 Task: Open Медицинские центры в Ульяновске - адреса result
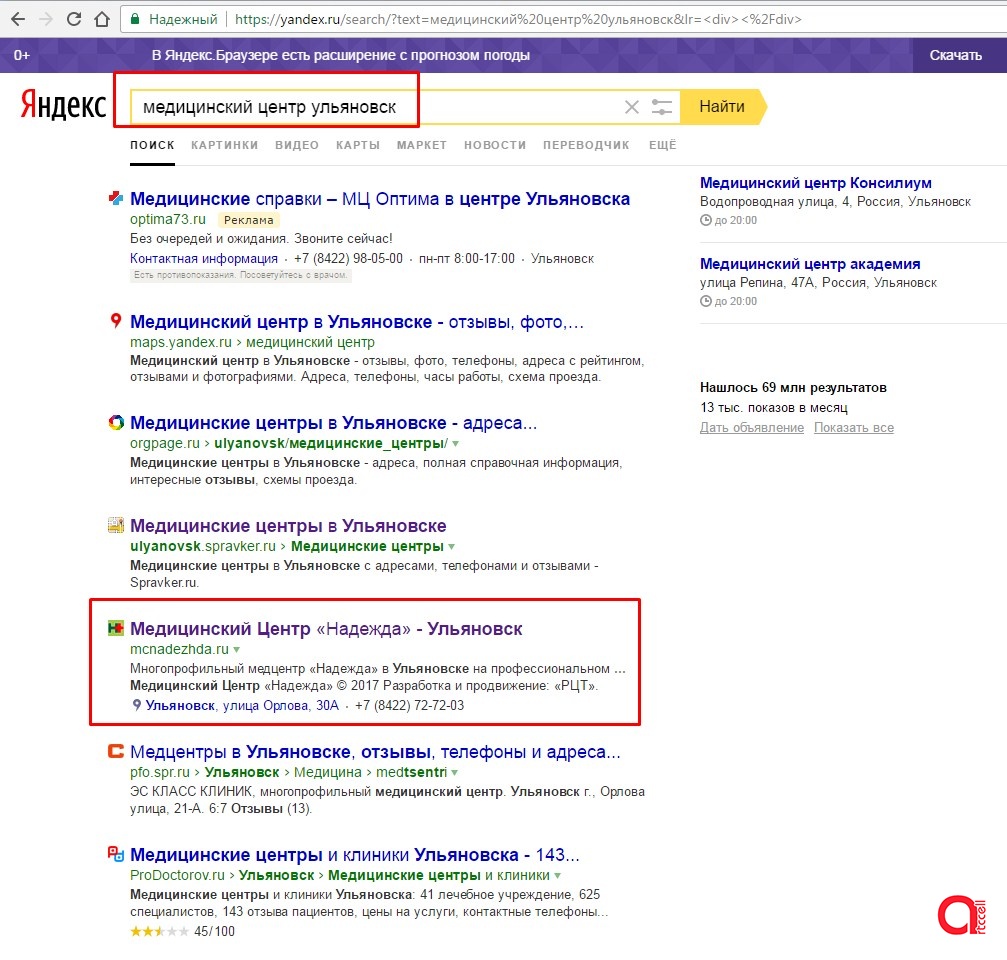tap(333, 423)
